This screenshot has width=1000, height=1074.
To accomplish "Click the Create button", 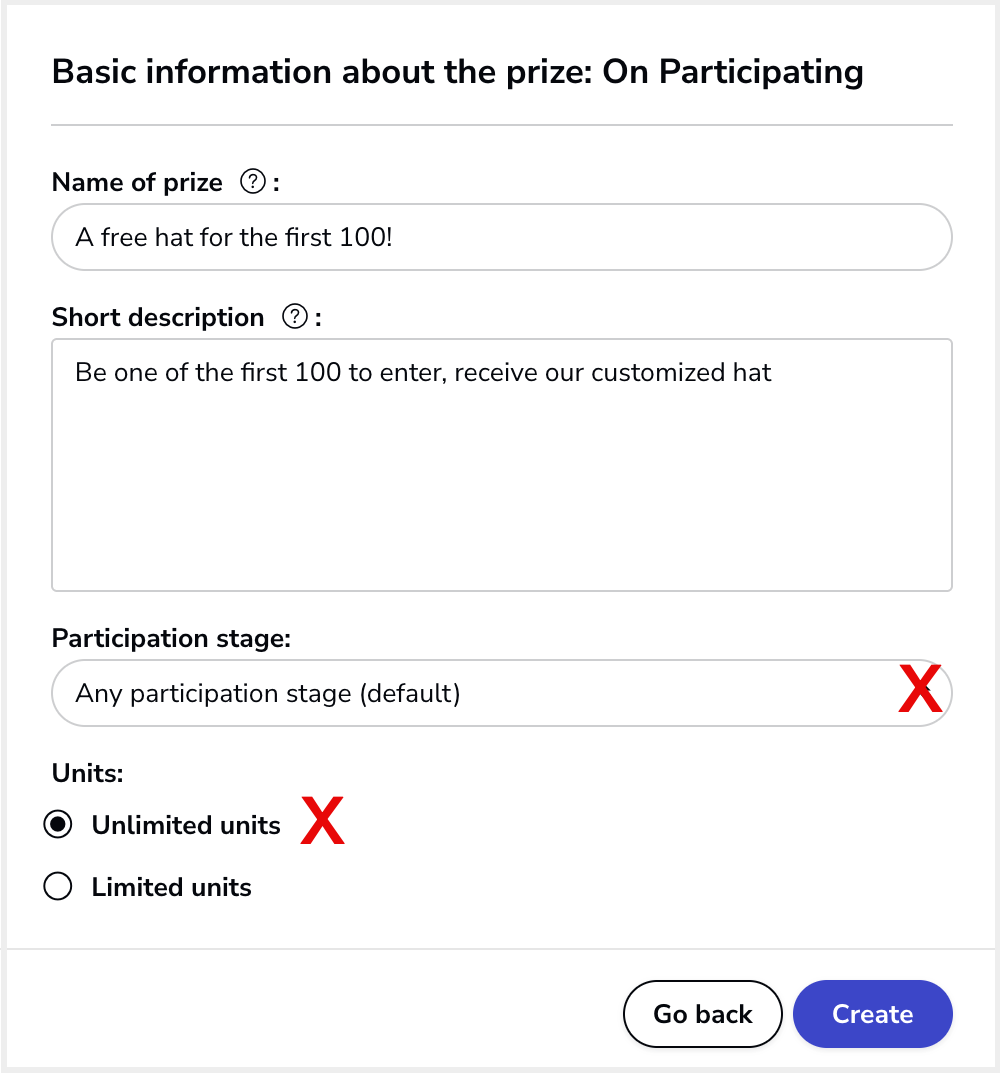I will tap(873, 1014).
